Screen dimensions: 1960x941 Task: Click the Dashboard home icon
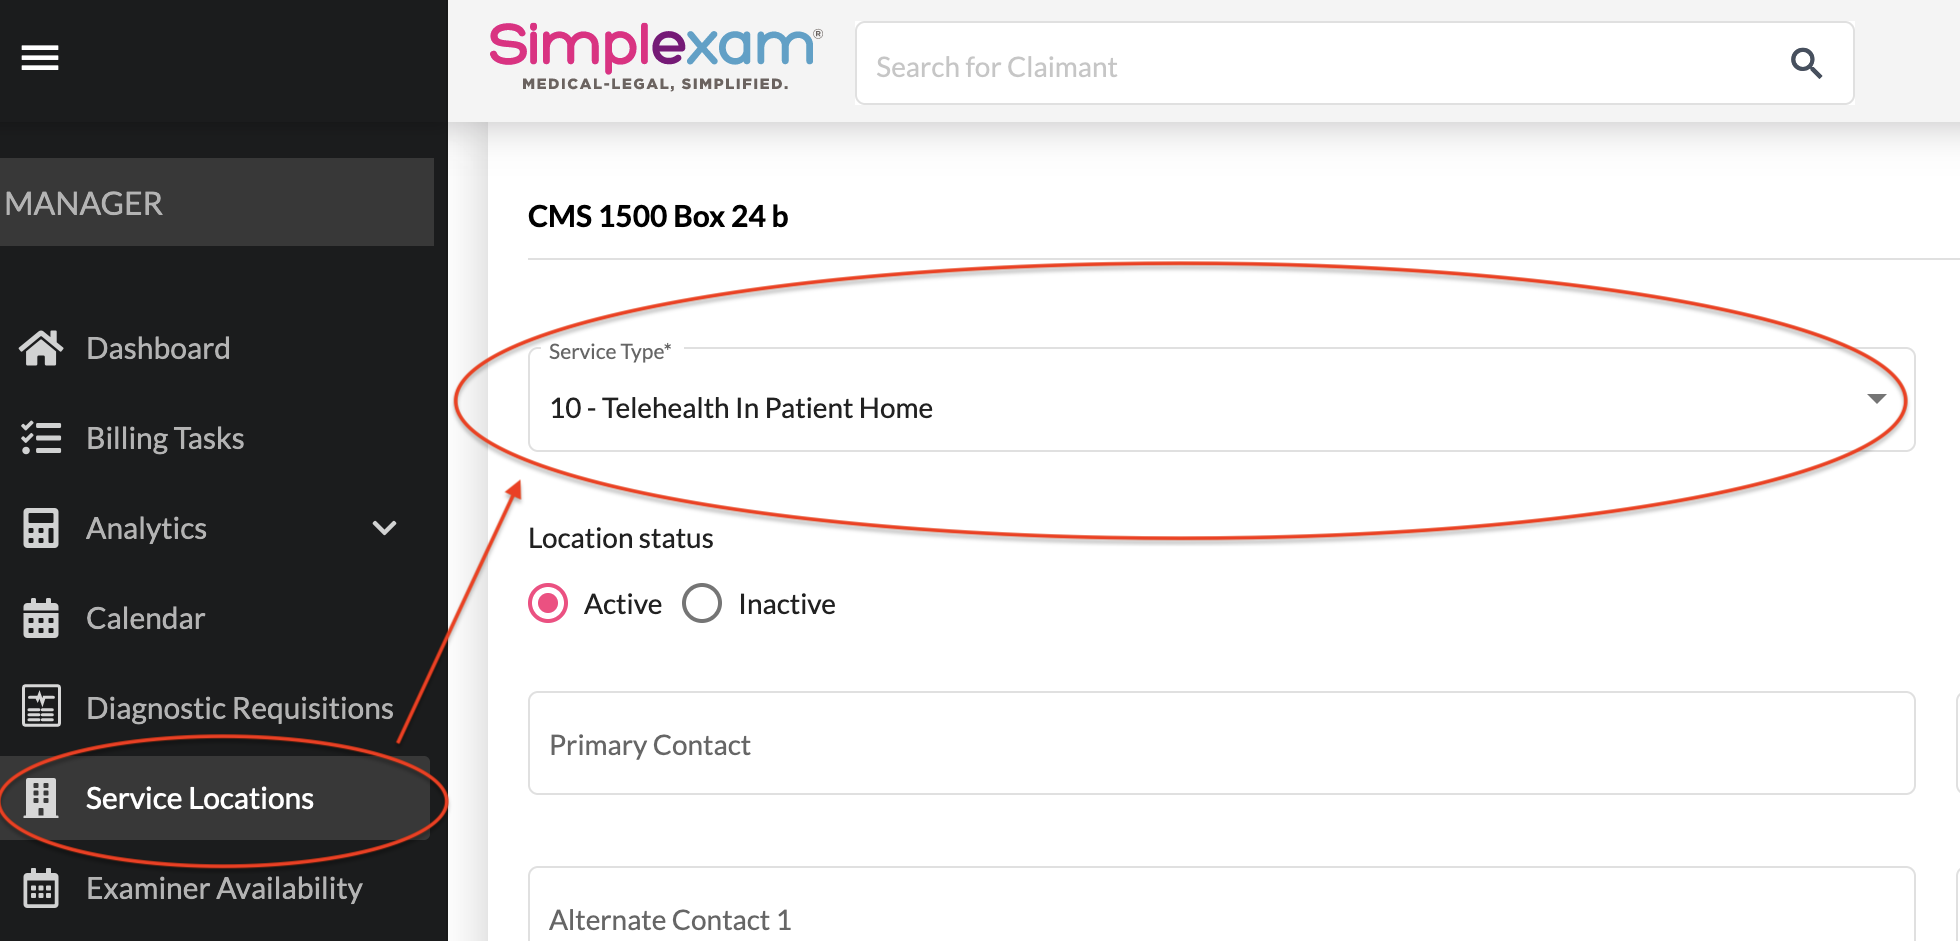(x=41, y=347)
